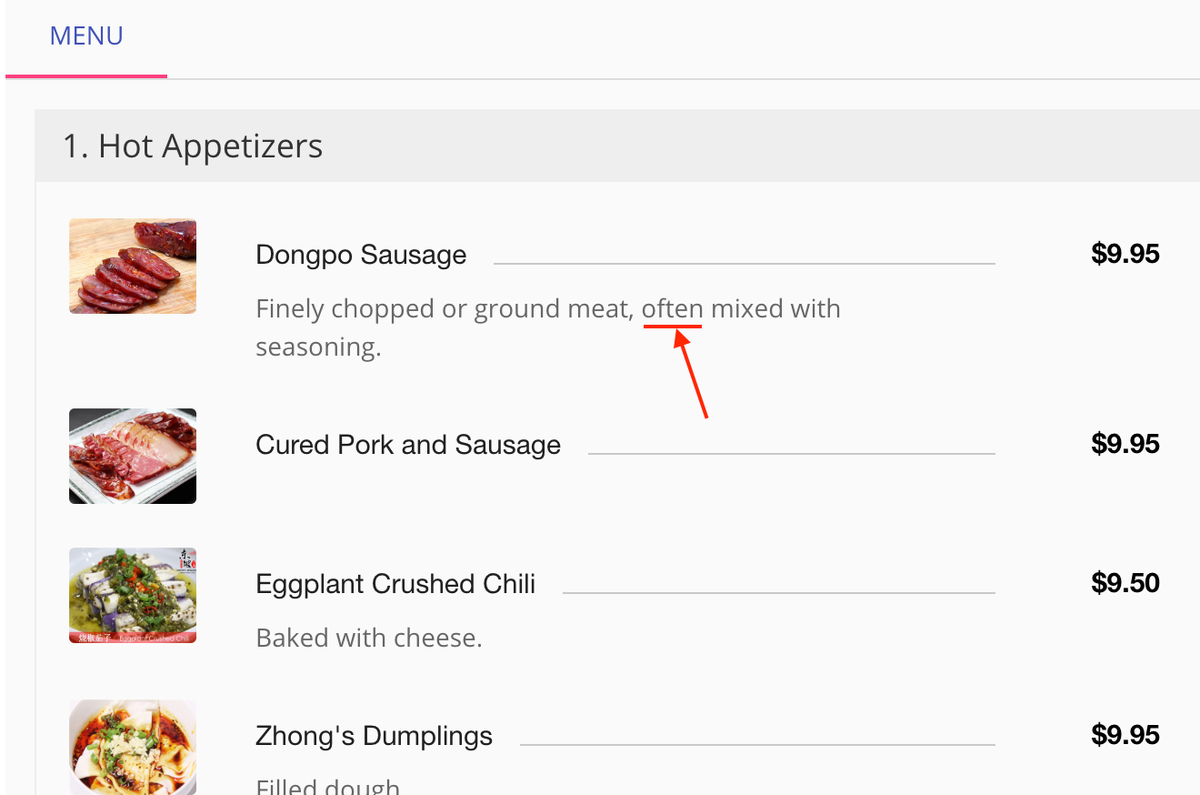This screenshot has width=1200, height=795.
Task: Click the $9.50 price
Action: [1125, 583]
